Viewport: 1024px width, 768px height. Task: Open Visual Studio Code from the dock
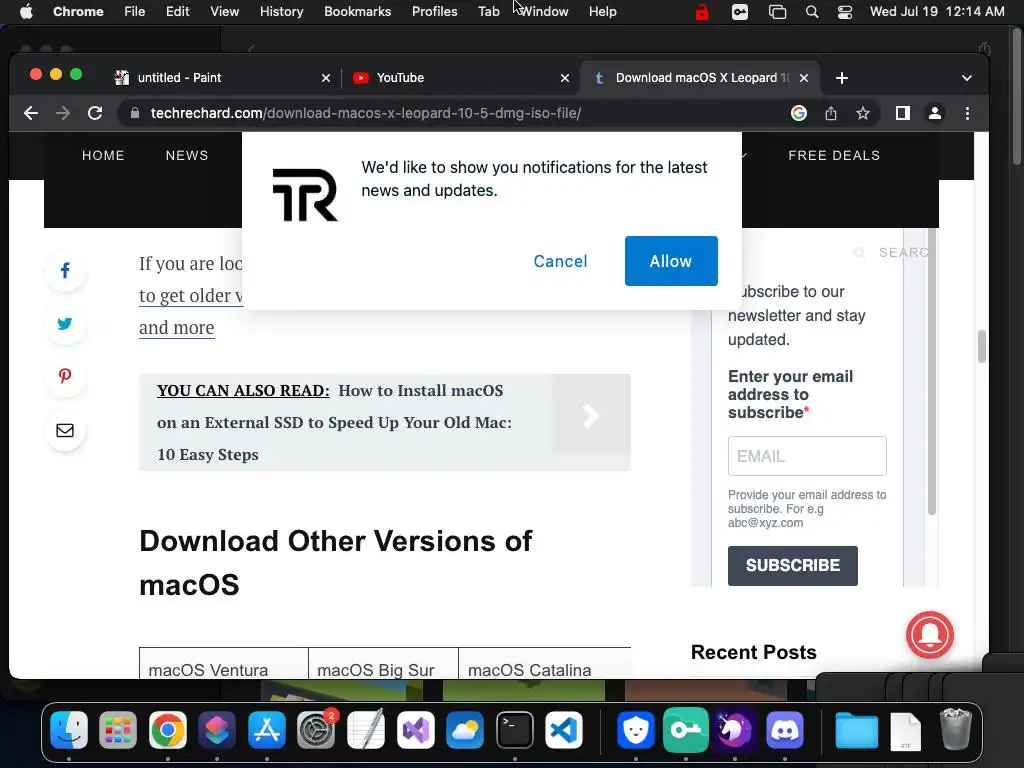click(564, 729)
